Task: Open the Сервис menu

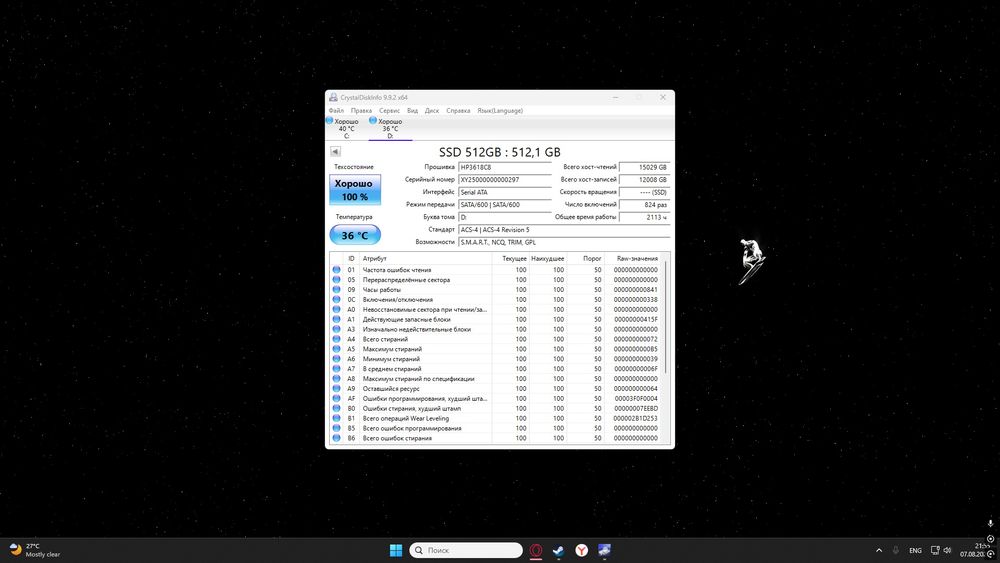Action: [389, 111]
